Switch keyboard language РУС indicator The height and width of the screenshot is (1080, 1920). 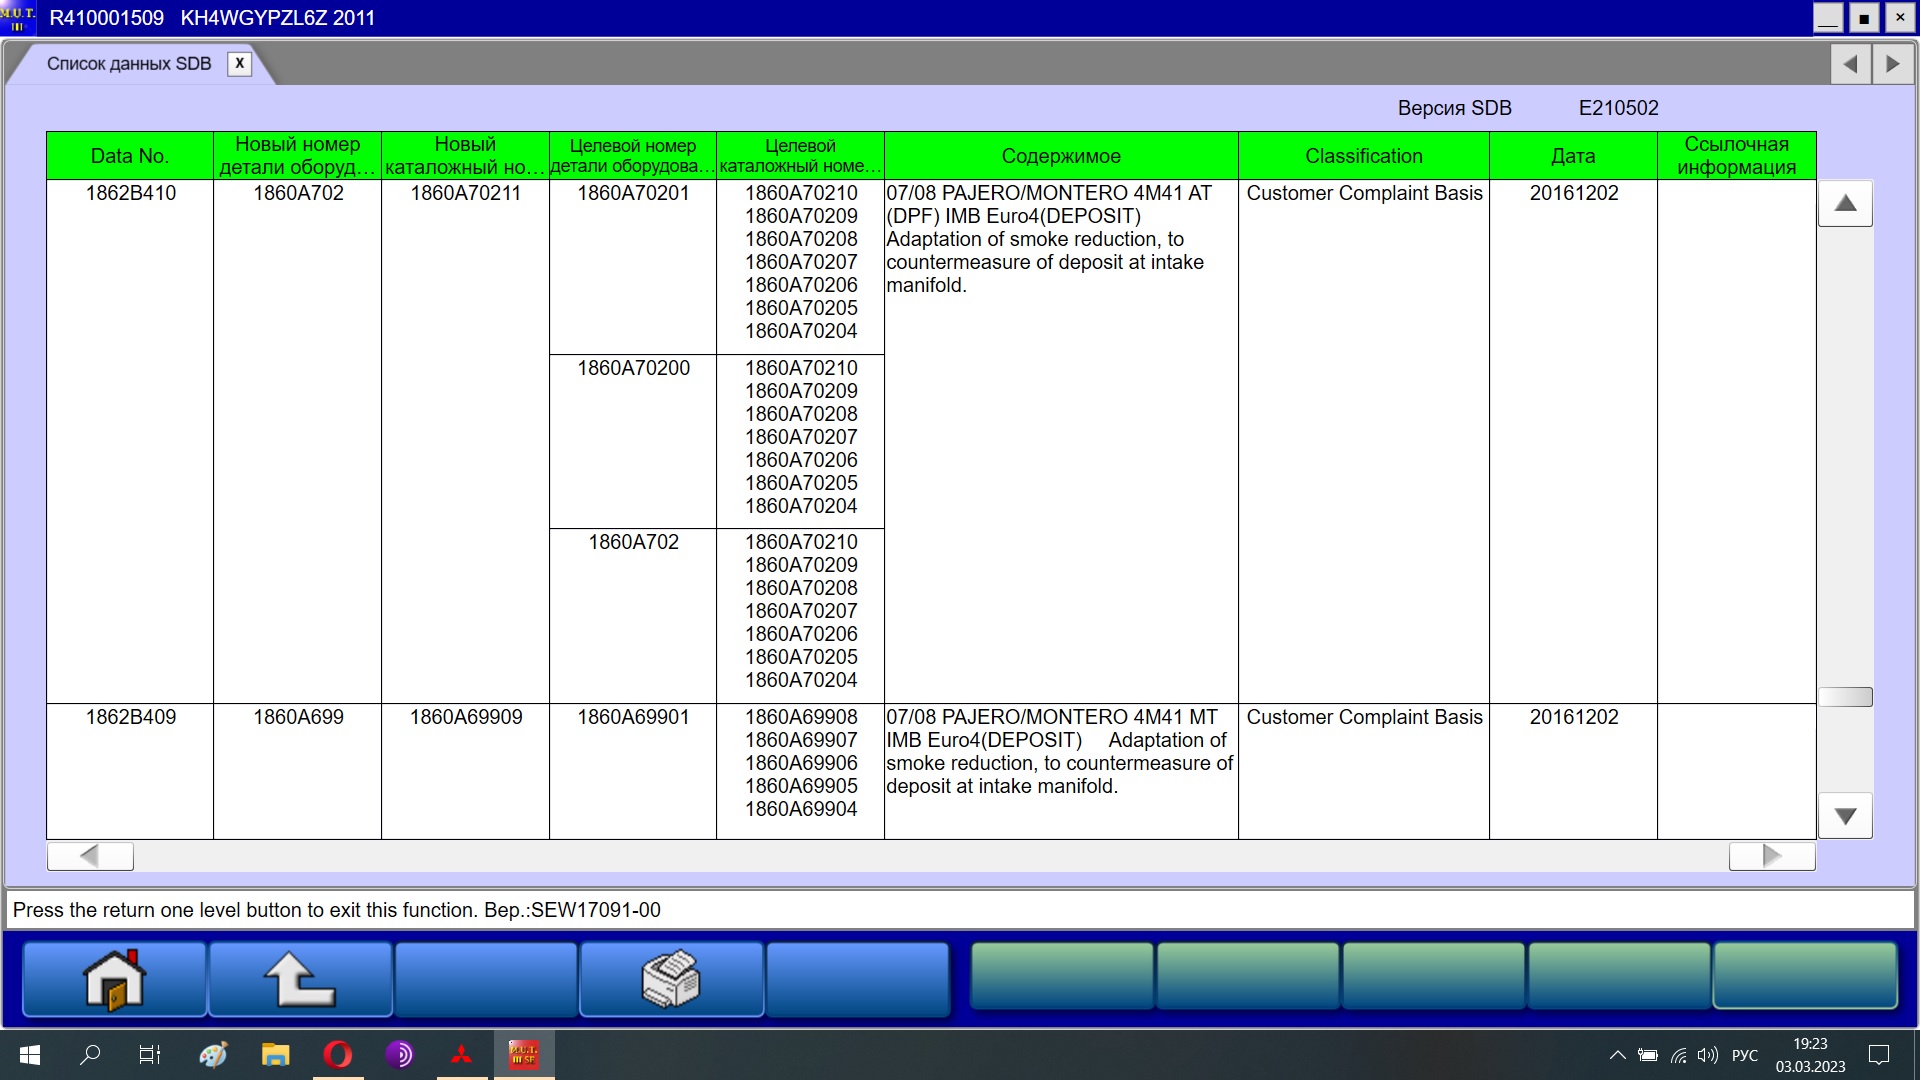(1744, 1055)
